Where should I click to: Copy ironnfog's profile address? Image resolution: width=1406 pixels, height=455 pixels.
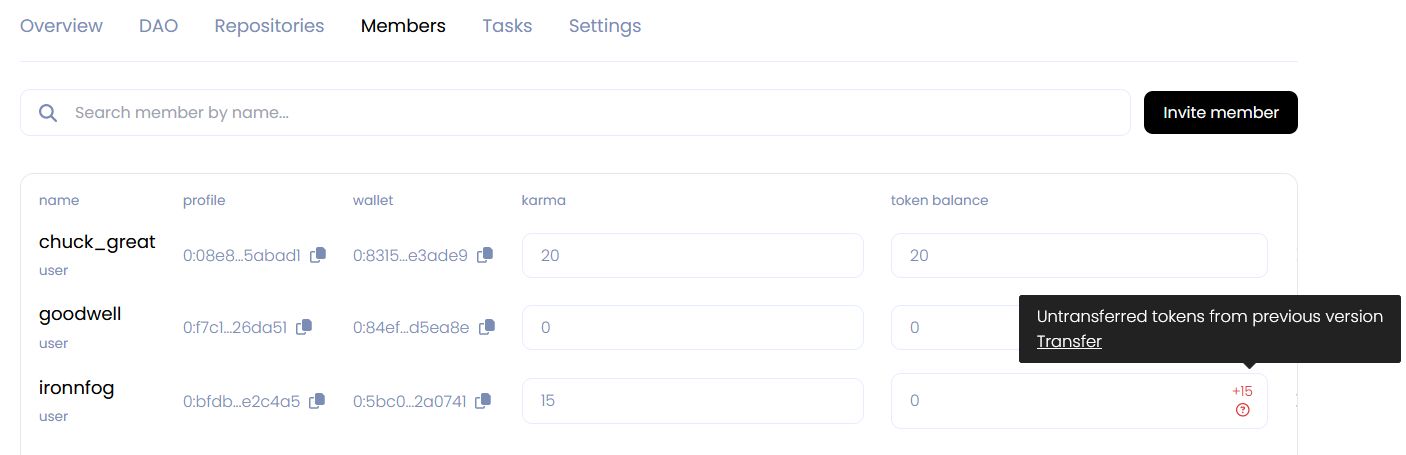tap(317, 401)
